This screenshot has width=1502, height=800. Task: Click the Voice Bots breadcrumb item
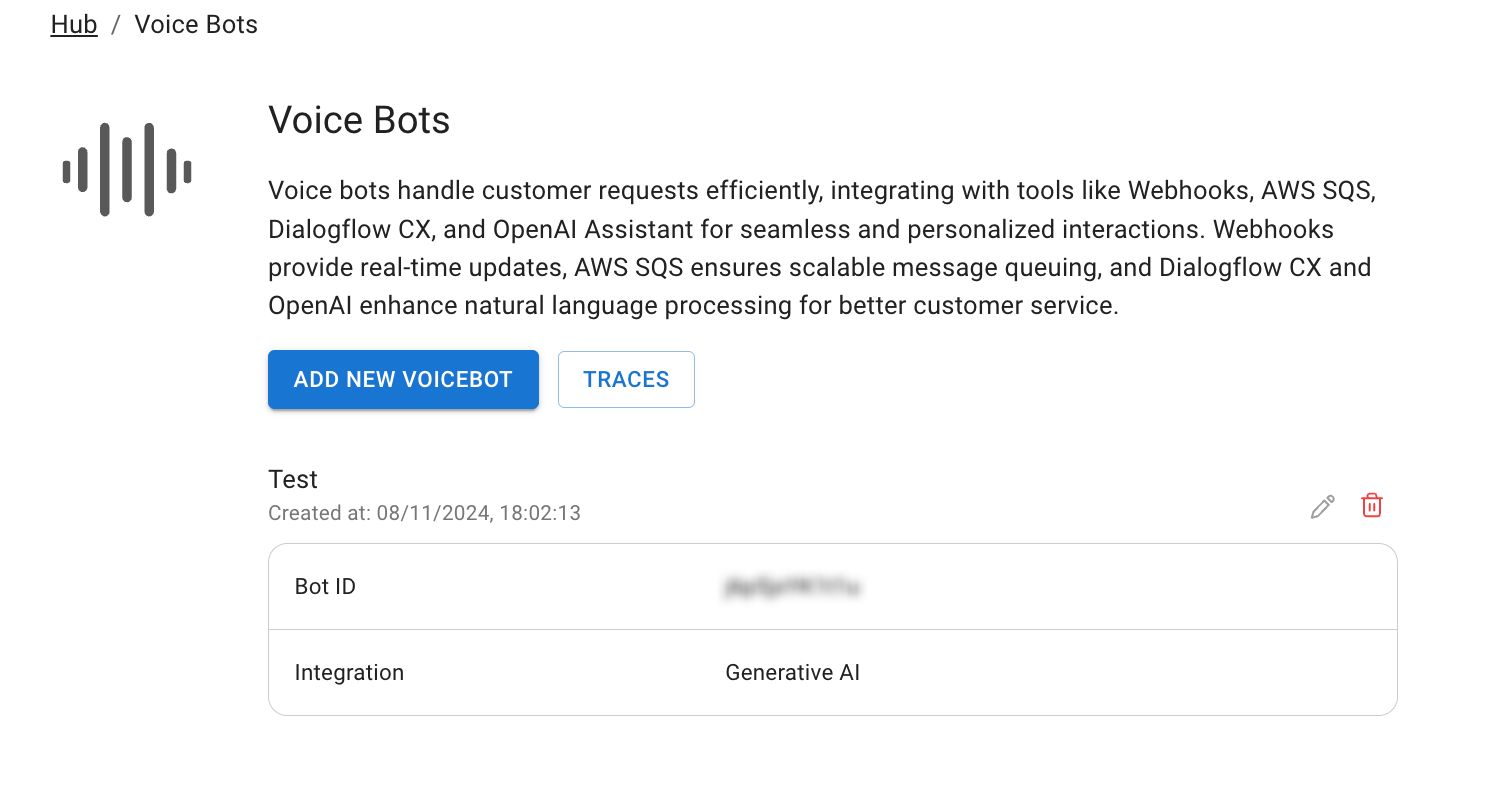point(195,24)
